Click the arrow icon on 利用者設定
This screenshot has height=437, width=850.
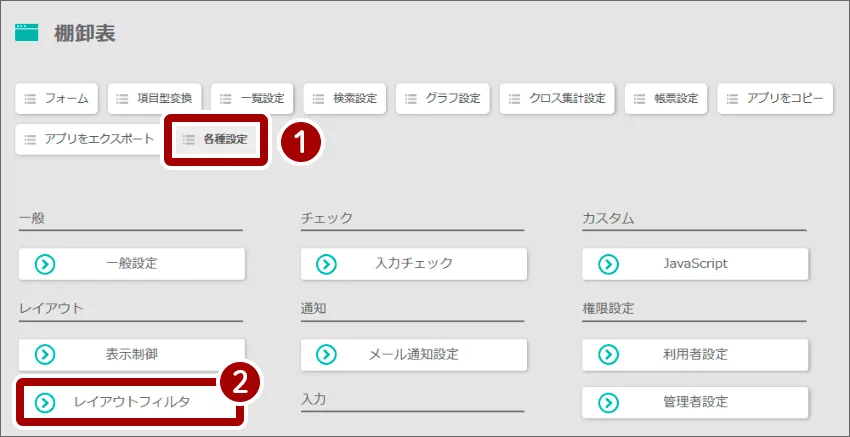pos(608,355)
